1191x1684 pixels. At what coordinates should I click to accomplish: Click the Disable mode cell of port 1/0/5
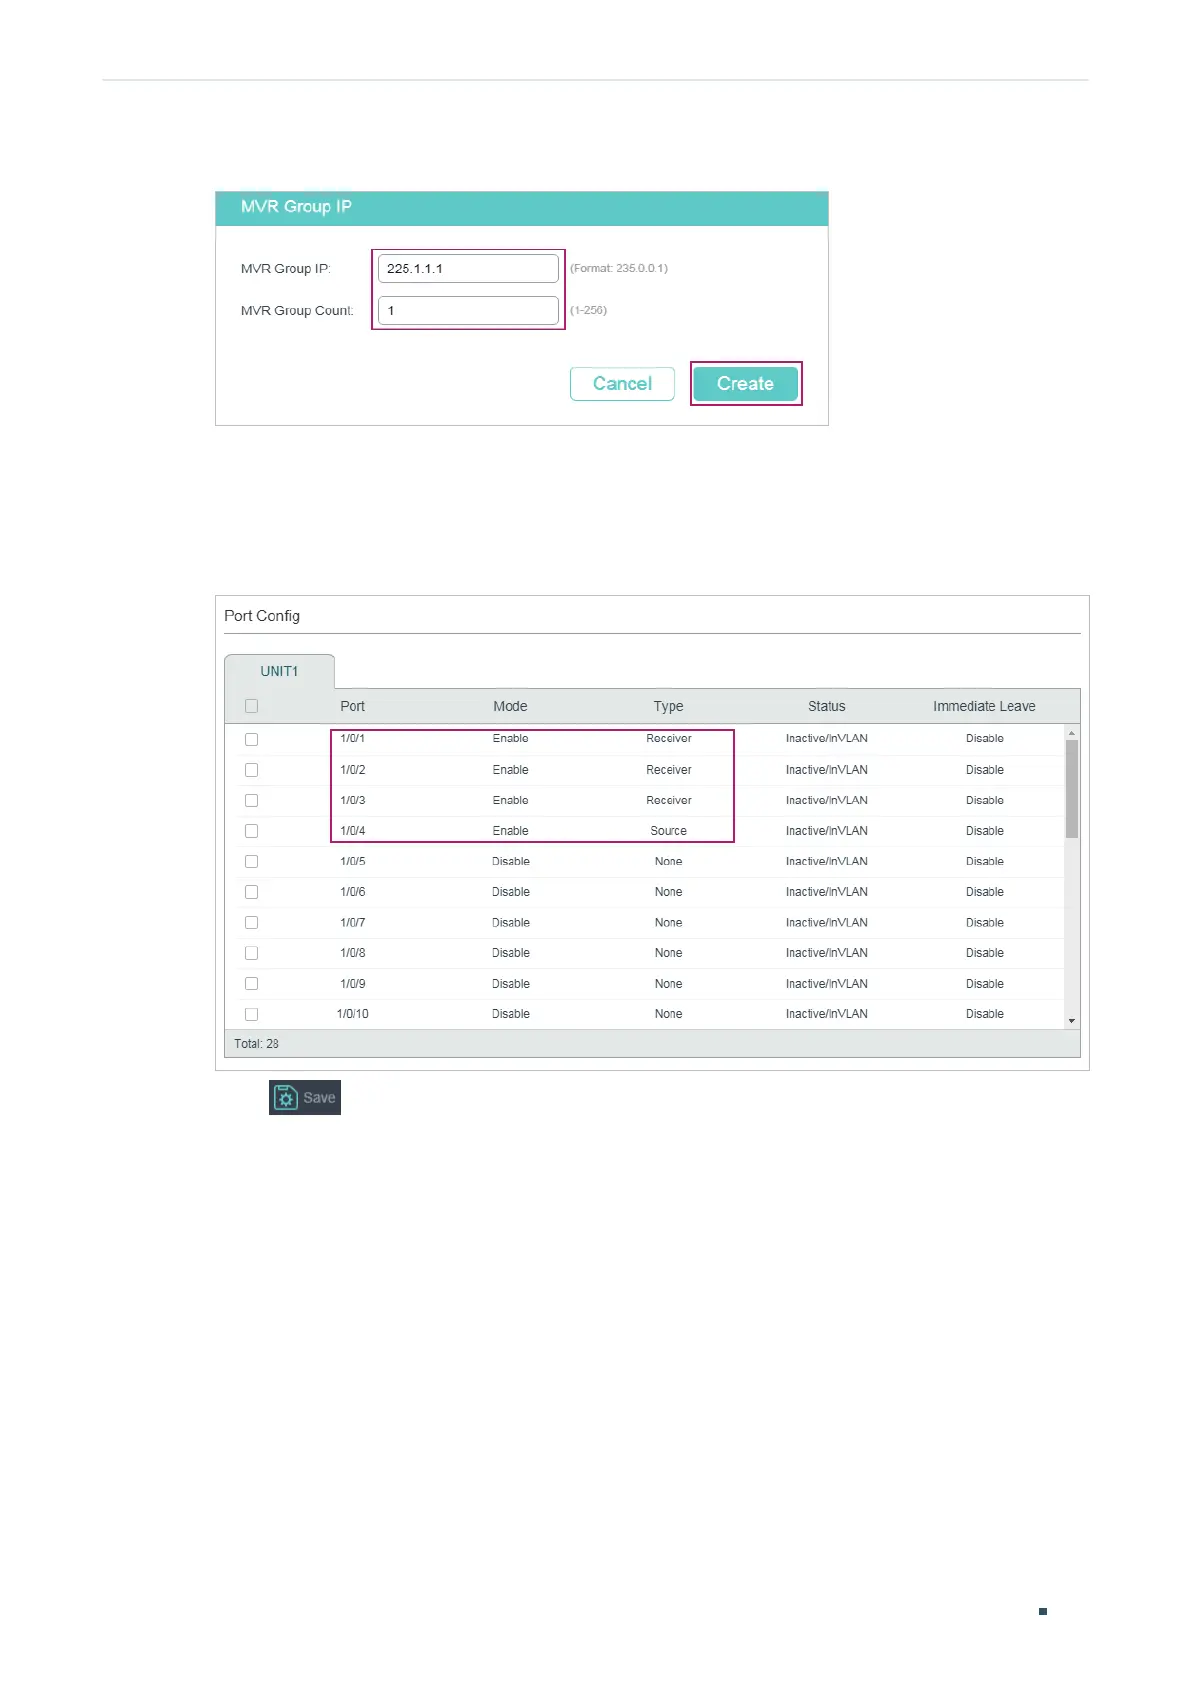point(510,861)
